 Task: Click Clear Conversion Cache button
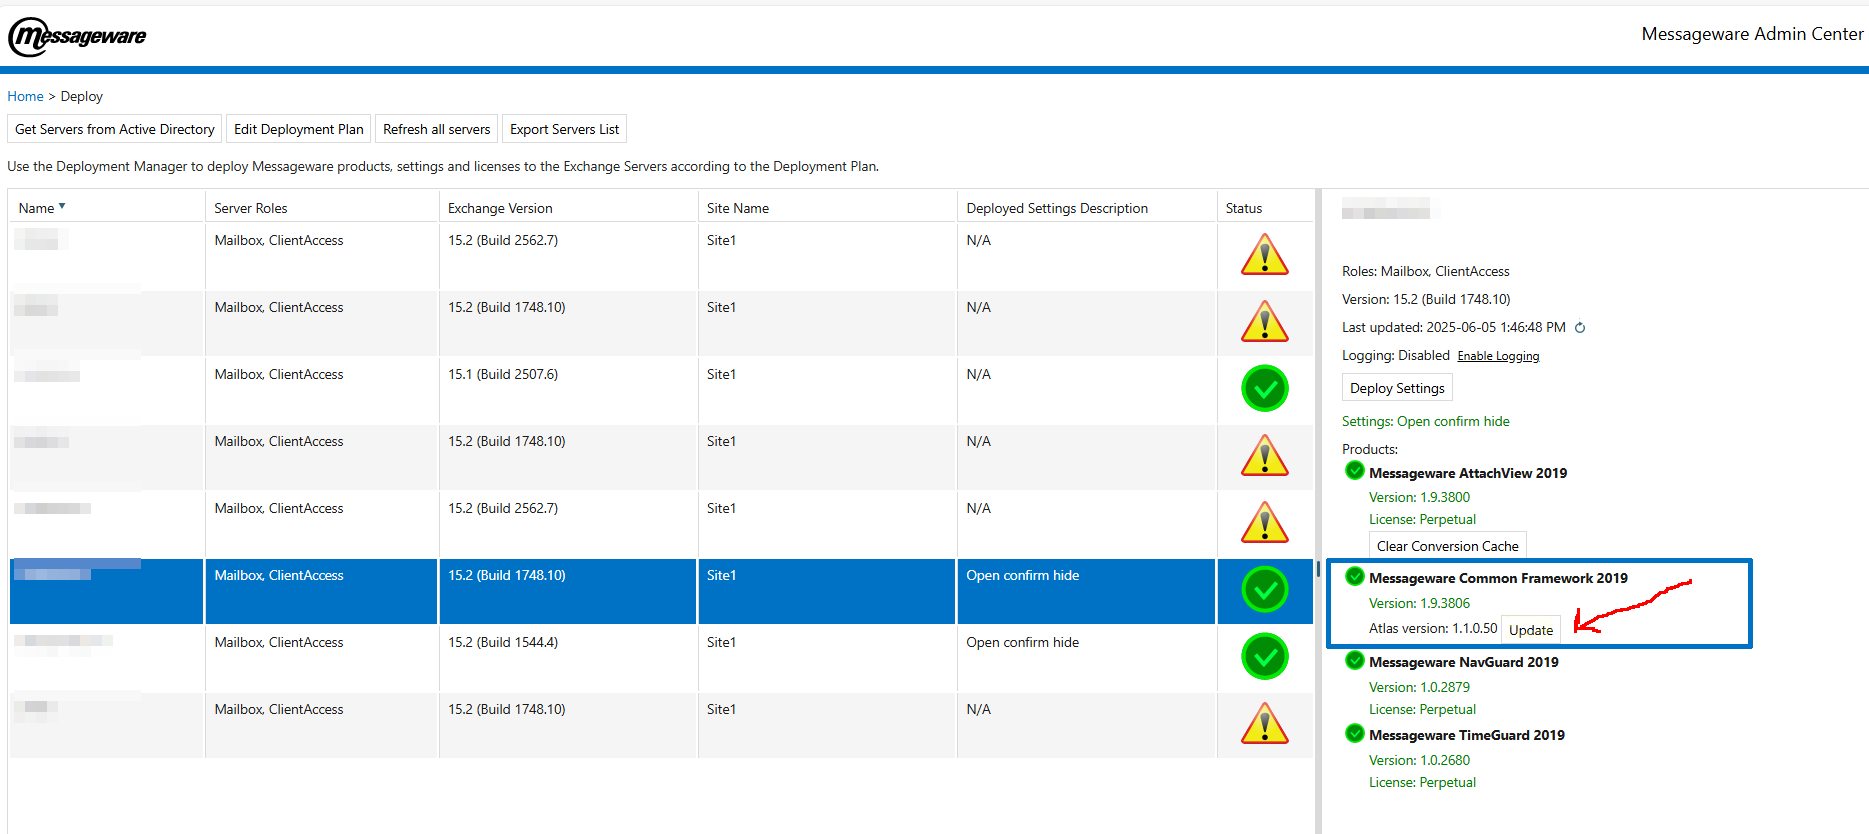(x=1447, y=546)
